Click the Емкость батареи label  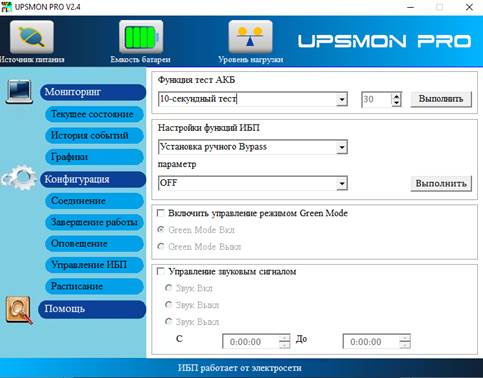point(140,60)
